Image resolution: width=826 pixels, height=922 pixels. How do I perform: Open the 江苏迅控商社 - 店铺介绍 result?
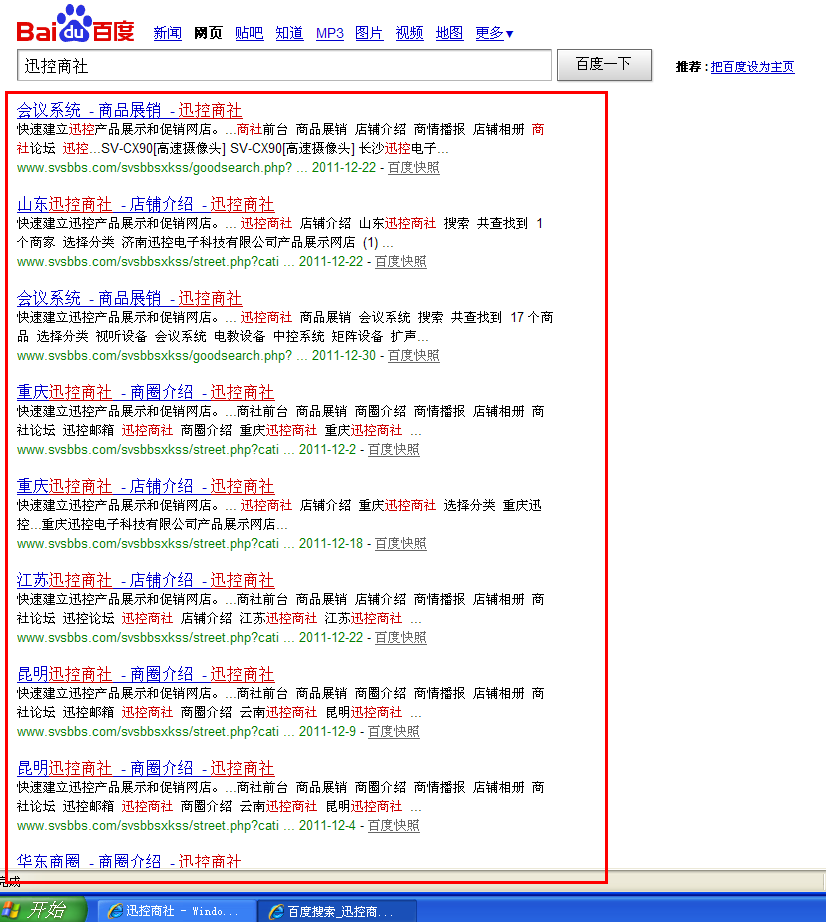tap(145, 580)
